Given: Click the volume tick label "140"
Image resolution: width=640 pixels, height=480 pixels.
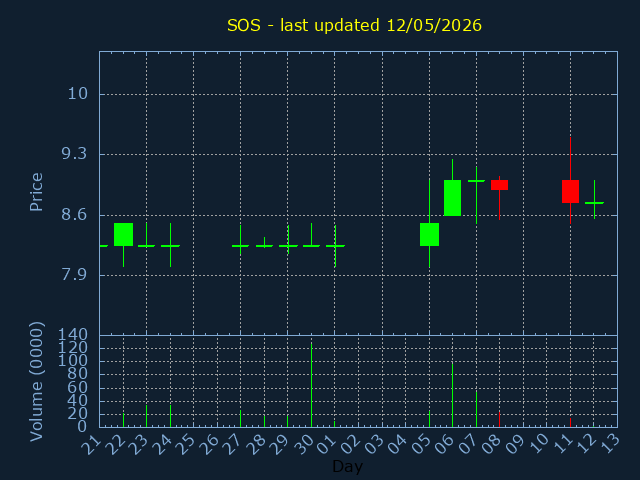Looking at the screenshot, I should pyautogui.click(x=73, y=335).
